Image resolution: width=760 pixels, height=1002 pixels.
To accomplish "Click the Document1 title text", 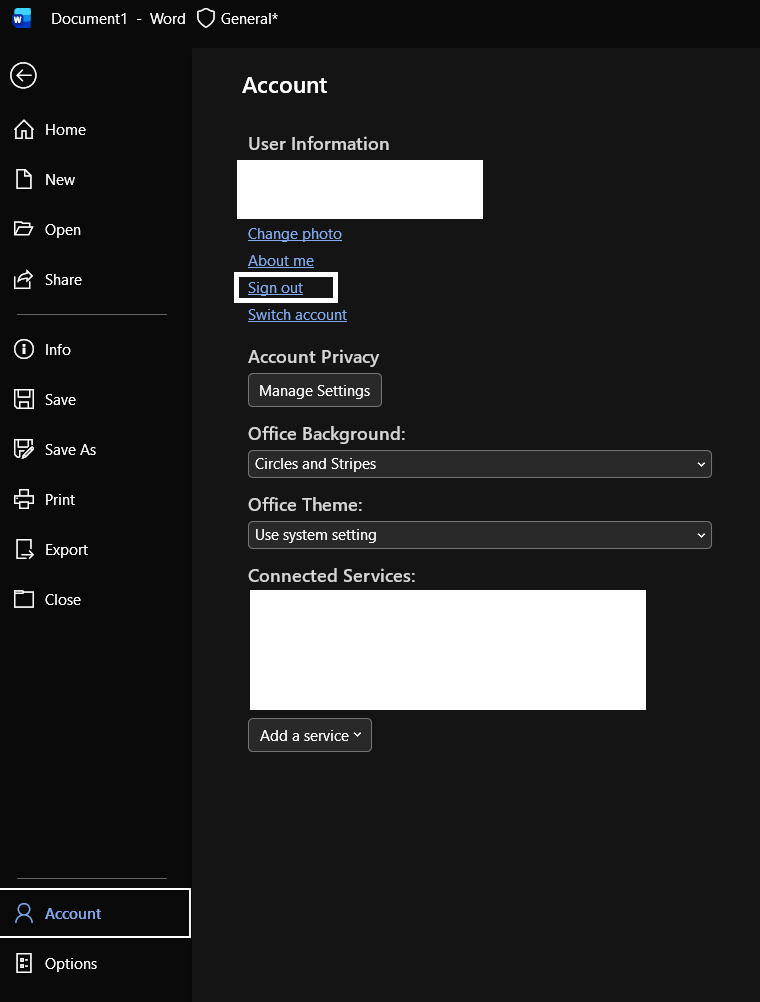I will point(89,19).
